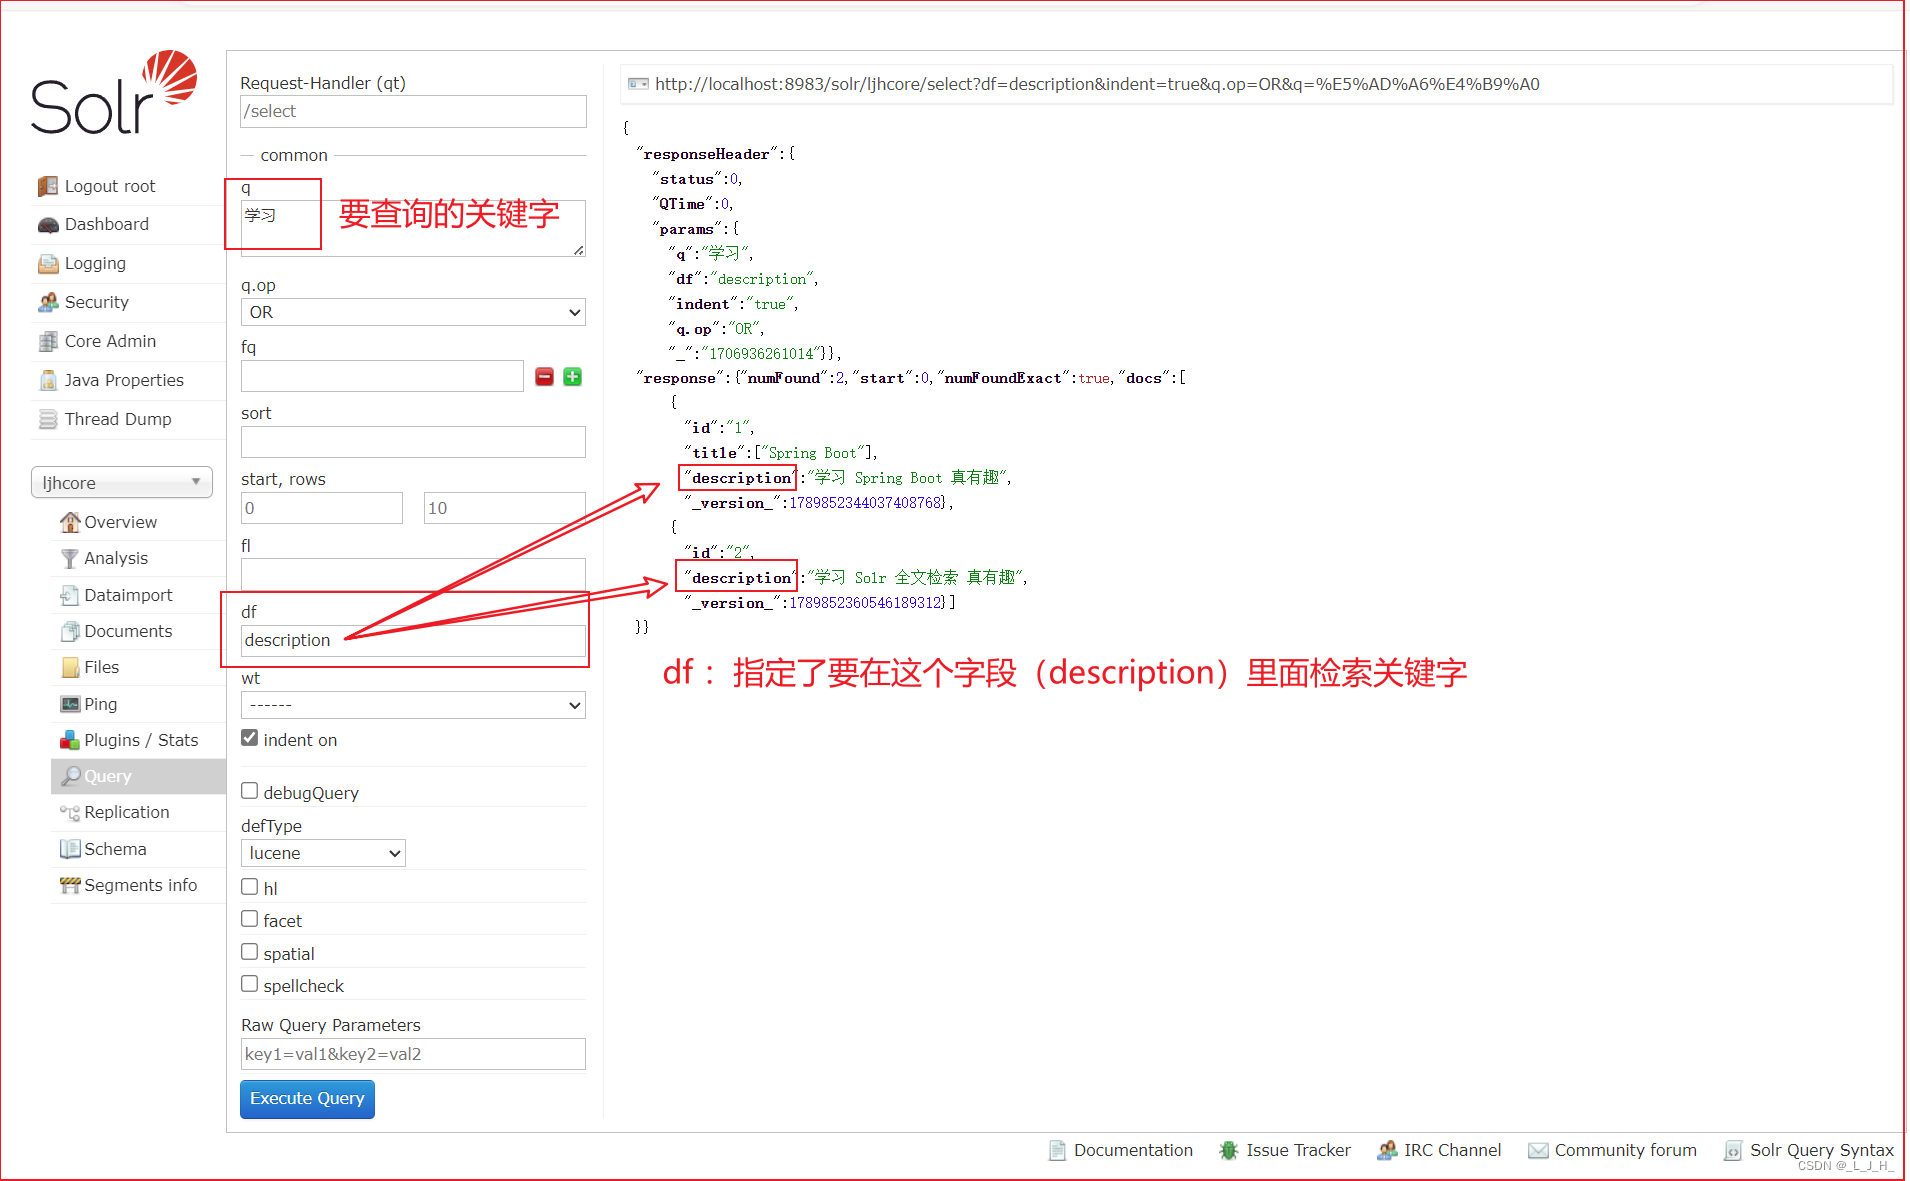Uncheck the indent on checkbox
Viewport: 1910px width, 1181px height.
pyautogui.click(x=250, y=738)
